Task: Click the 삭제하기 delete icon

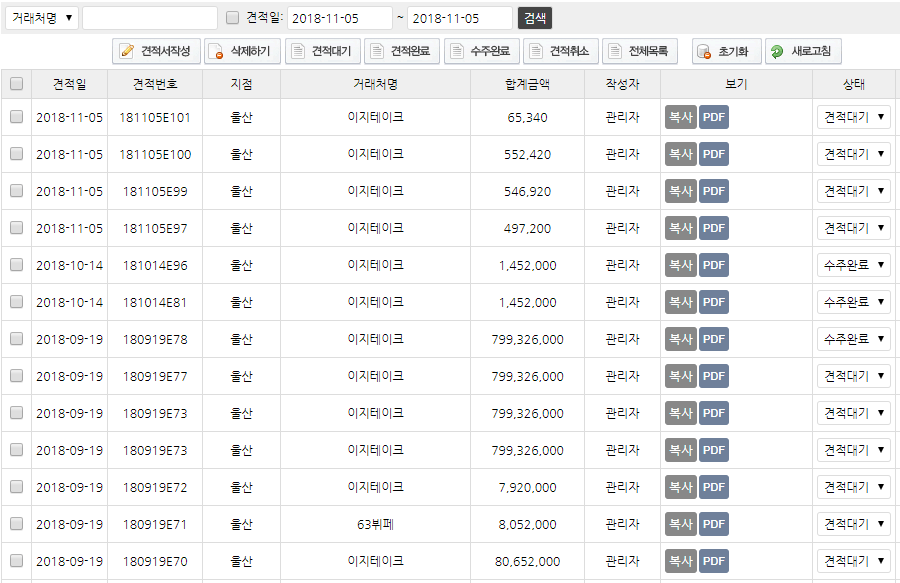Action: pyautogui.click(x=216, y=52)
